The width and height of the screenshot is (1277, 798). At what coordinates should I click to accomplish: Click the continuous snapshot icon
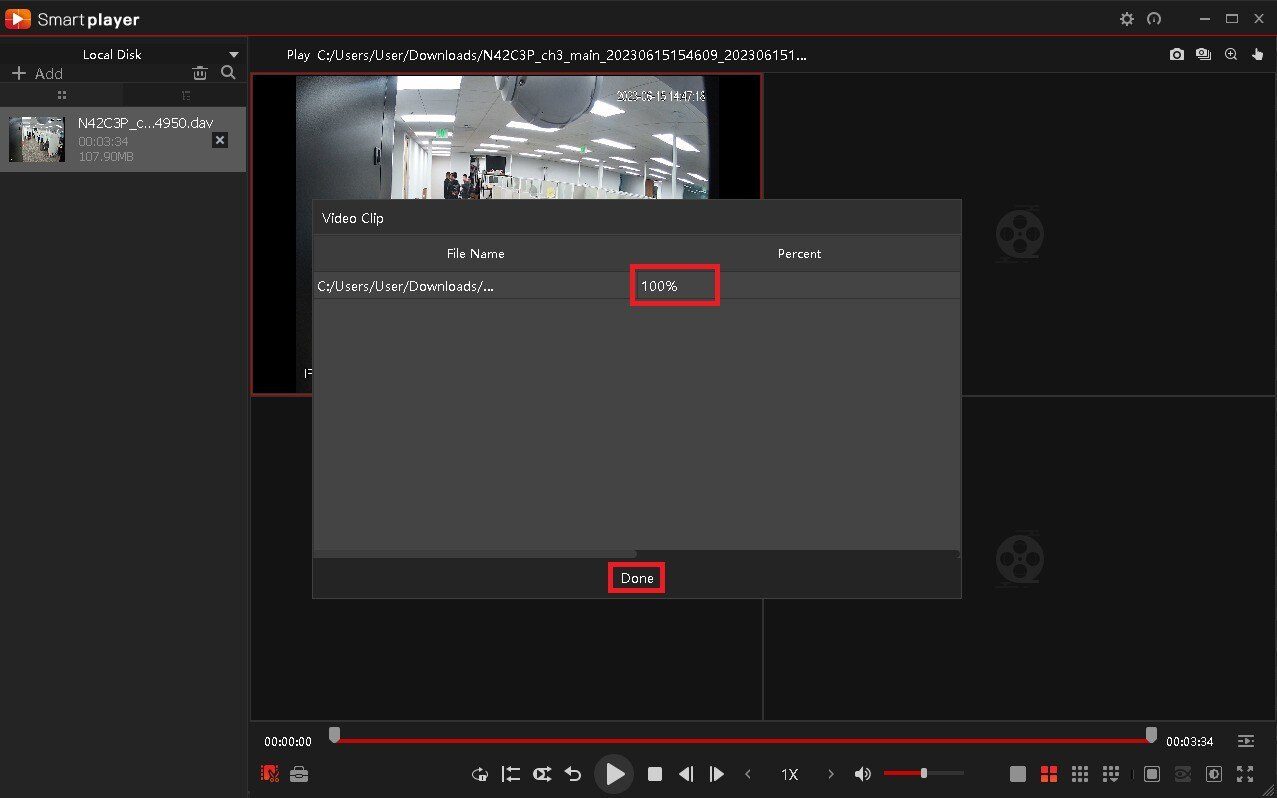coord(1204,55)
